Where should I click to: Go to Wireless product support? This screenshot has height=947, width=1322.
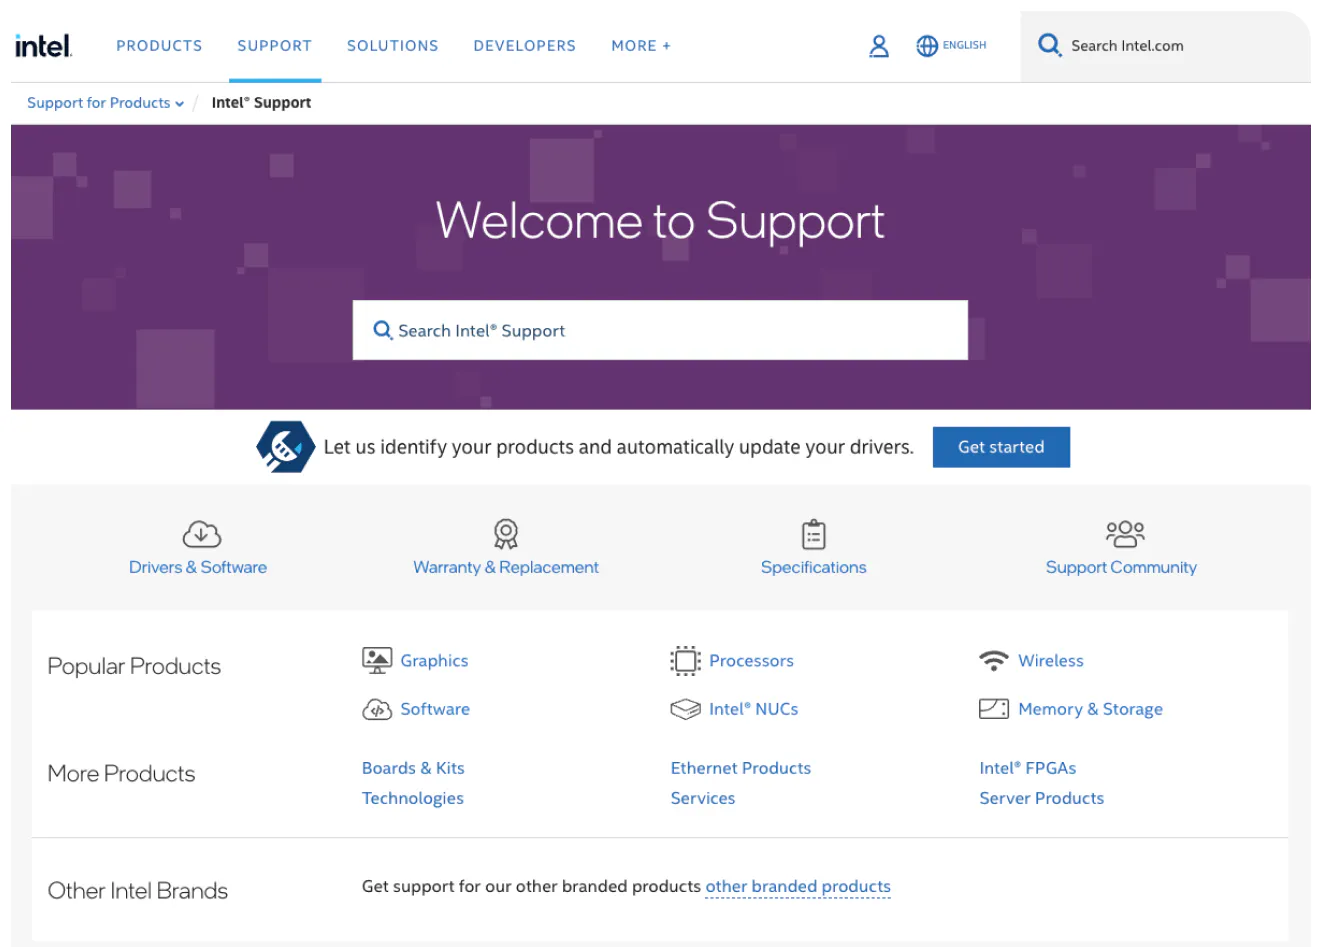pos(1051,660)
